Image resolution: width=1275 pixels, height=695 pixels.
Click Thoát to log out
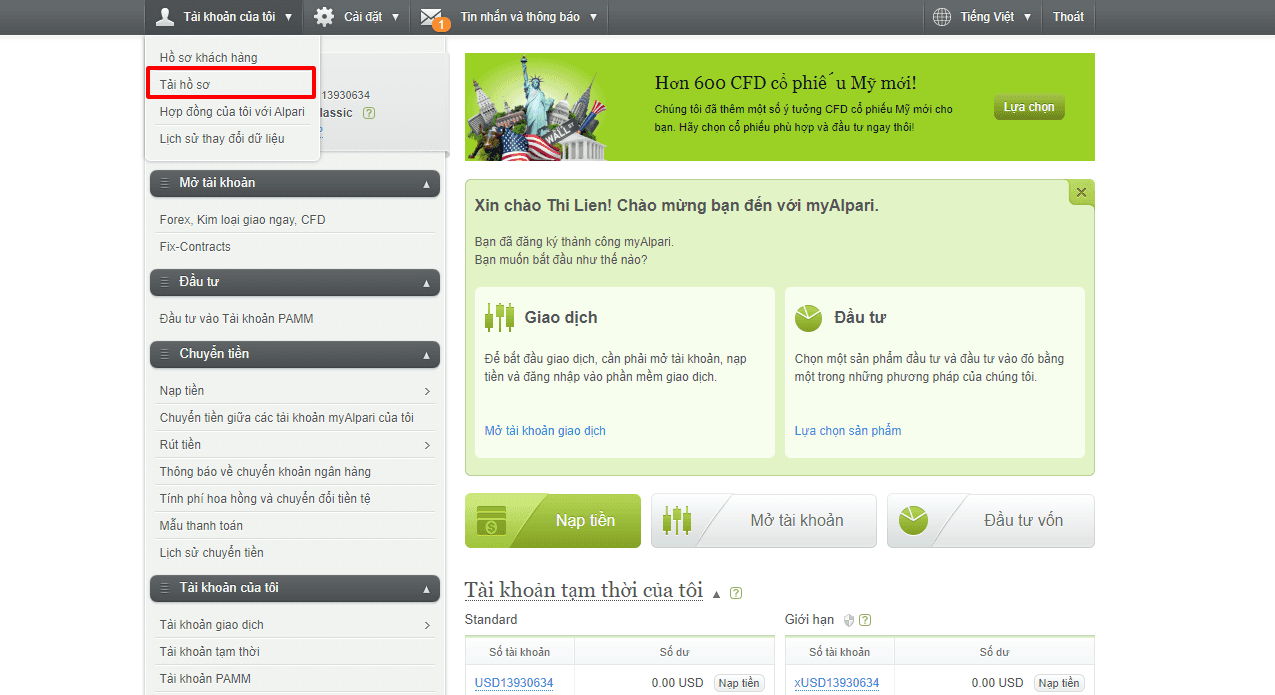point(1068,17)
